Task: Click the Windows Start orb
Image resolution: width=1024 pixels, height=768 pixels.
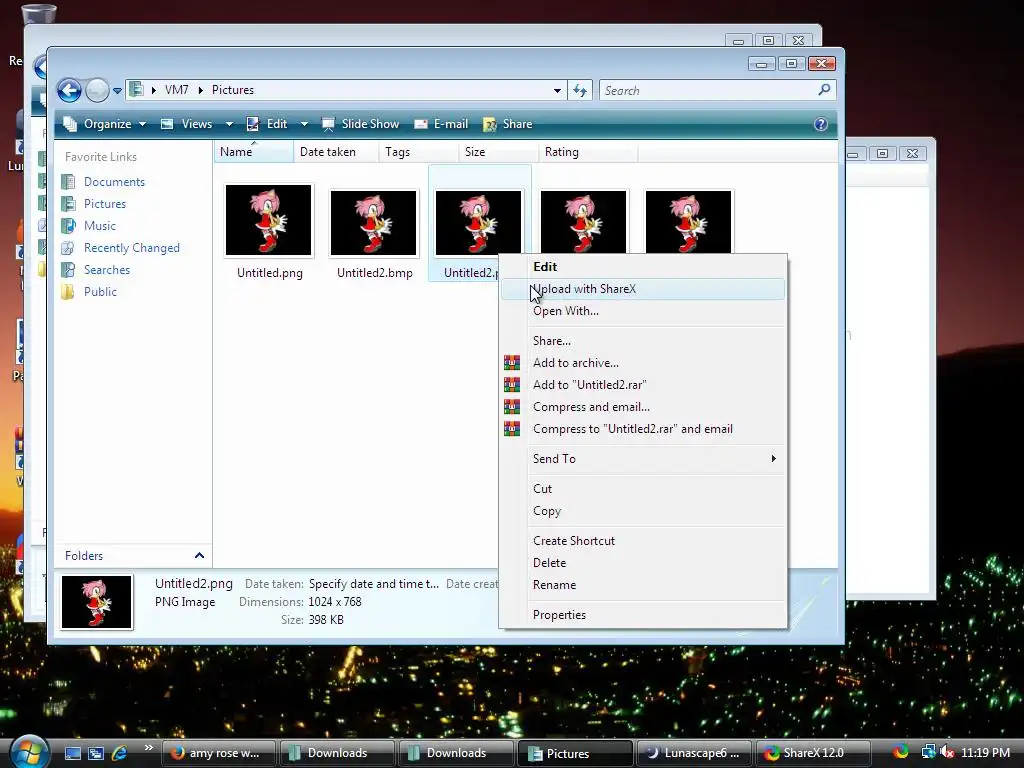Action: tap(27, 752)
